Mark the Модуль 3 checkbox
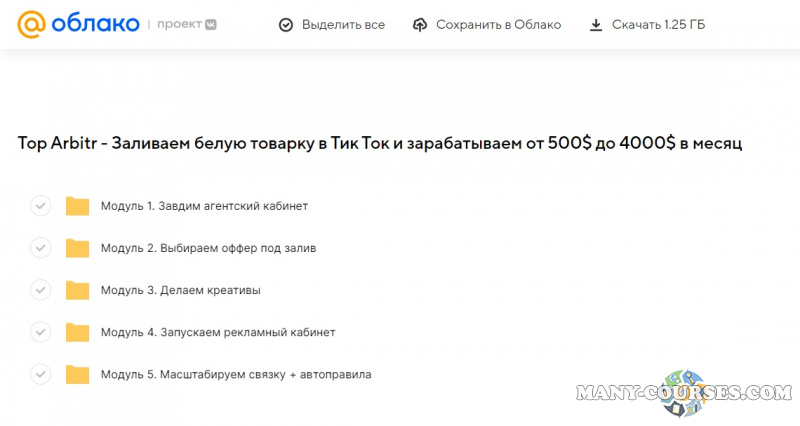800x426 pixels. coord(40,290)
